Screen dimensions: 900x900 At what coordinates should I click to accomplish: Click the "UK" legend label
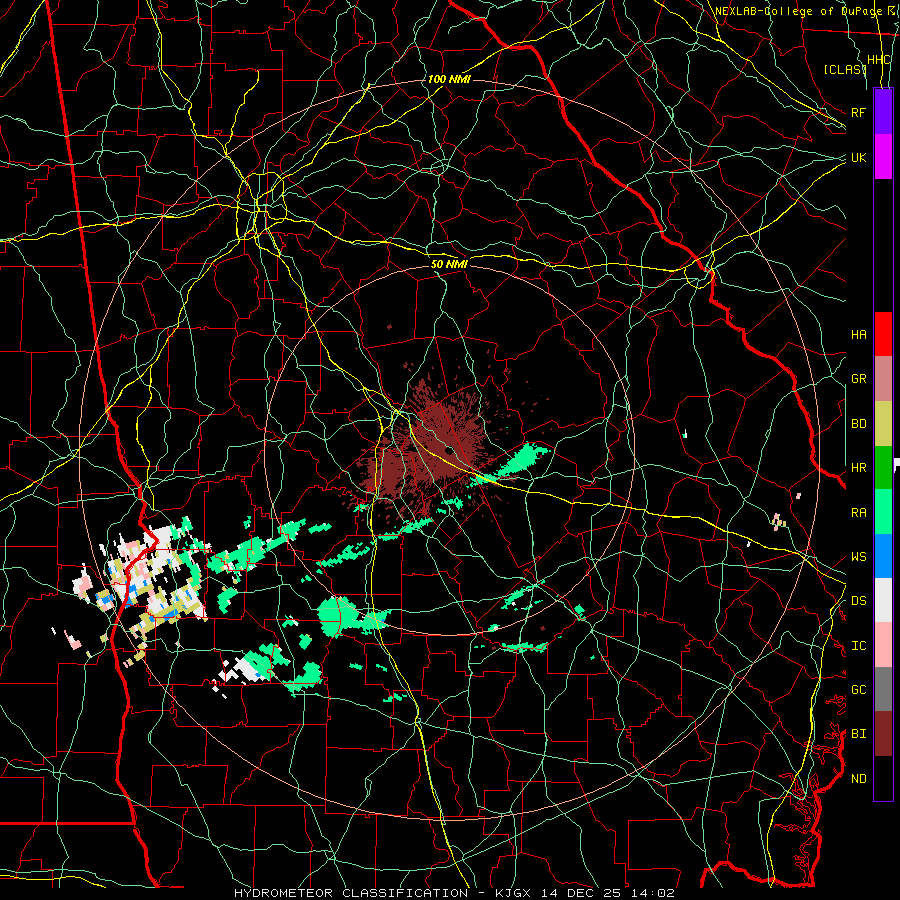[858, 157]
